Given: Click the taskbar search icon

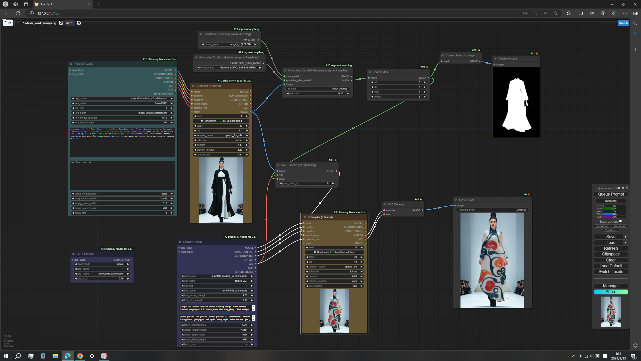Looking at the screenshot, I should click(18, 356).
